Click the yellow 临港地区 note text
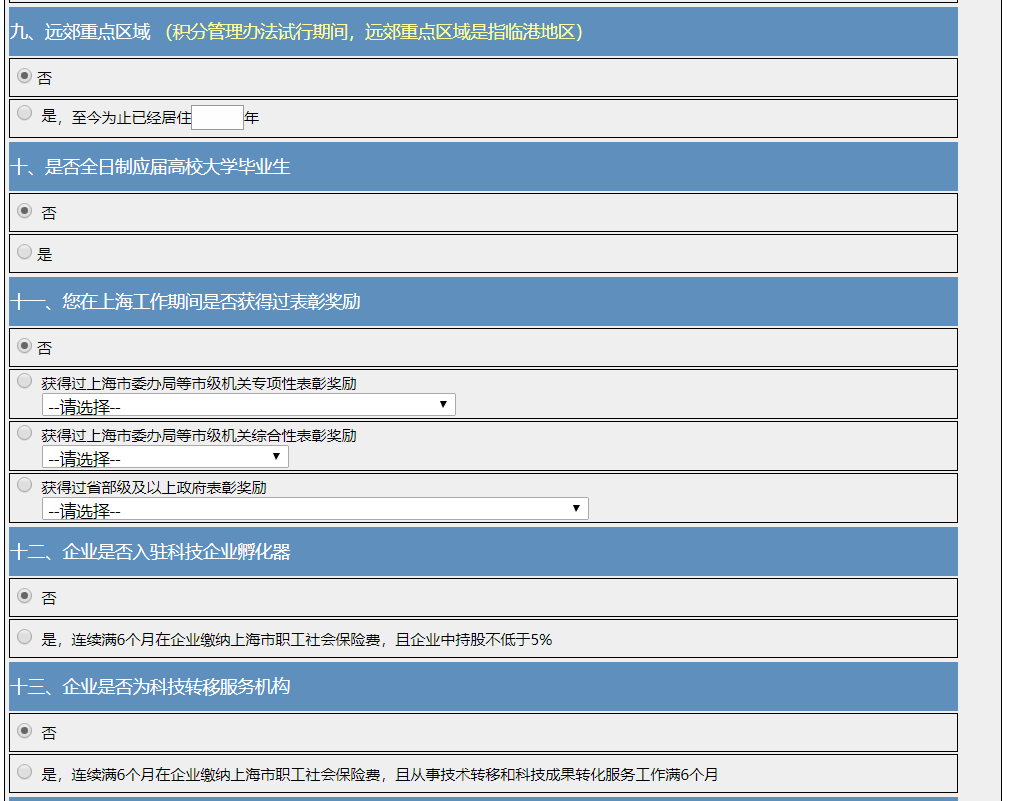Viewport: 1019px width, 801px height. (374, 32)
